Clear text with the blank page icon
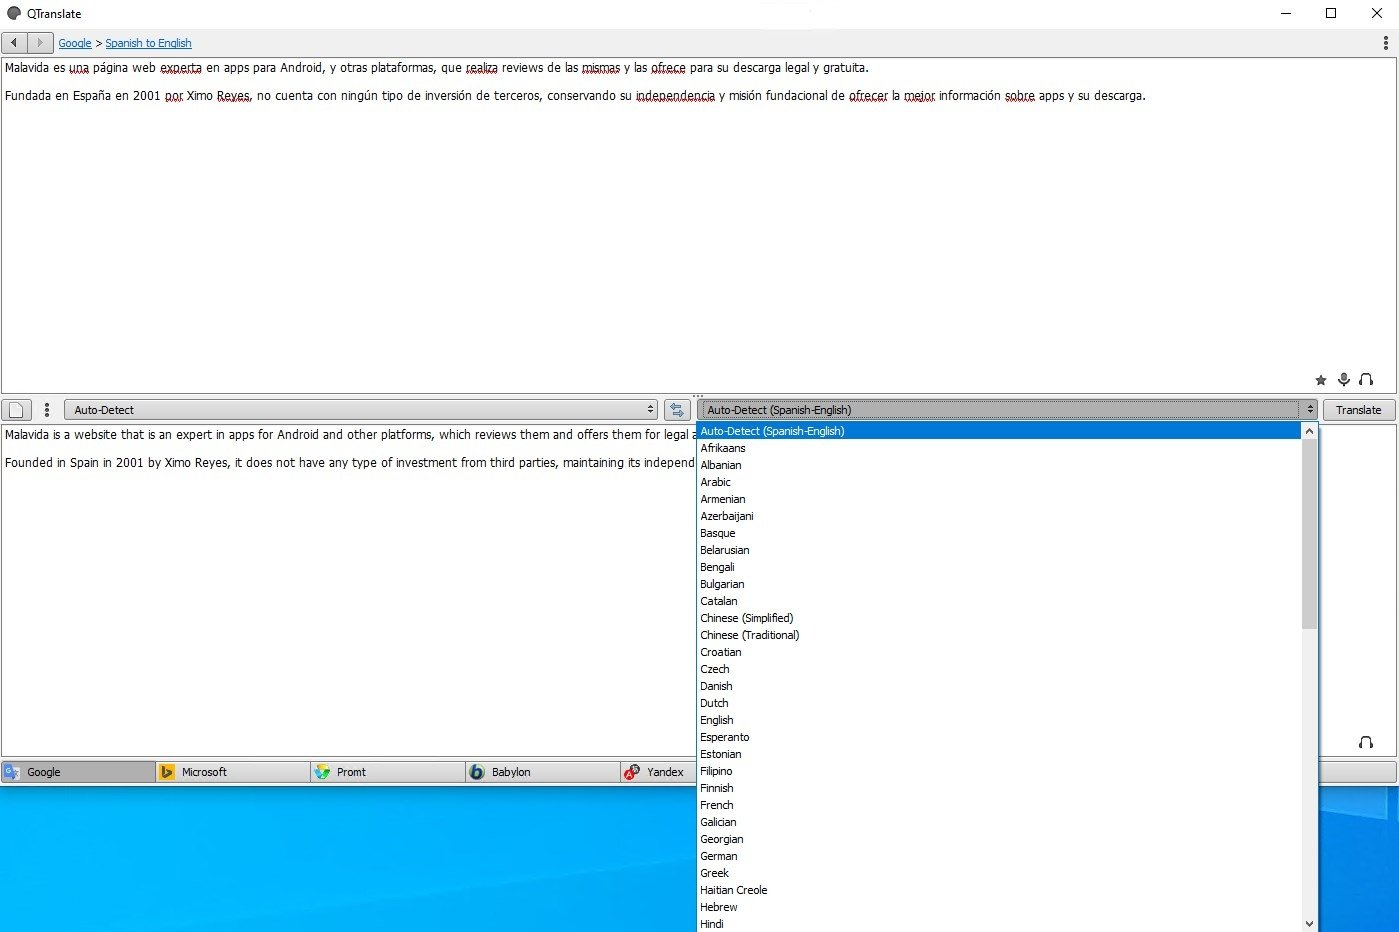Viewport: 1399px width, 932px height. [x=16, y=410]
